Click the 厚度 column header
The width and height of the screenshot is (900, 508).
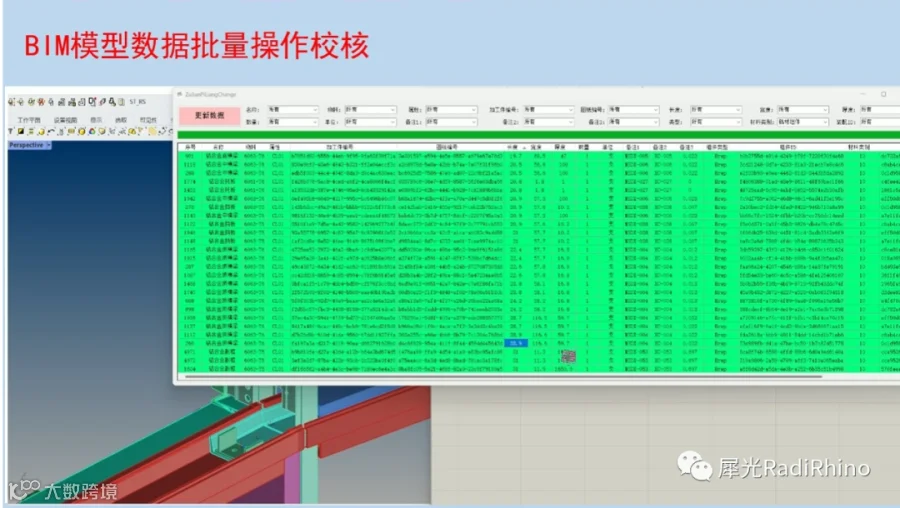pyautogui.click(x=560, y=148)
